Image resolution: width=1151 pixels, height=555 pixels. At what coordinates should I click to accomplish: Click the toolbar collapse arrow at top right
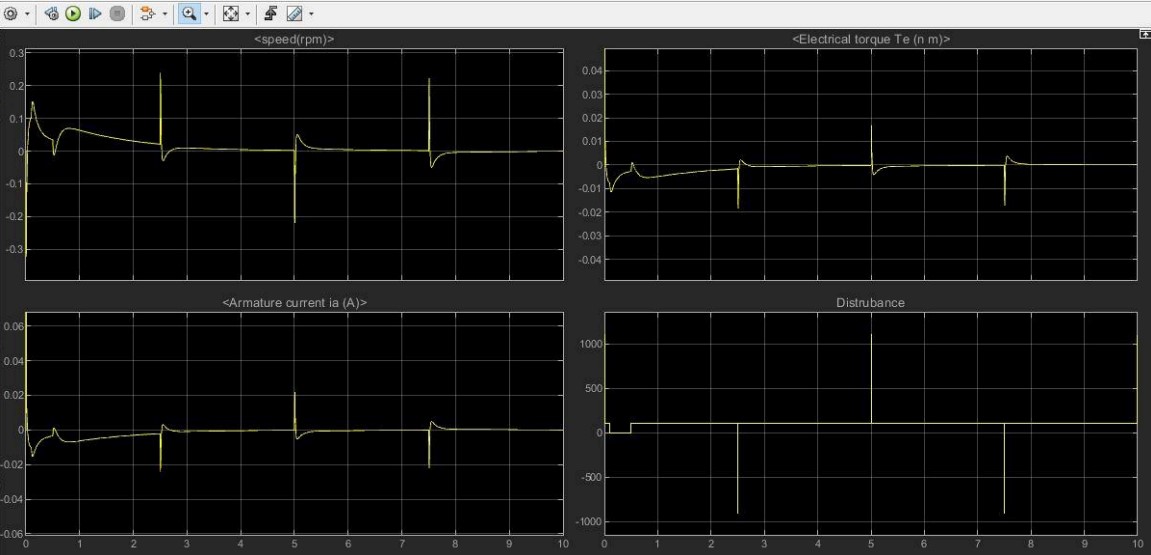(x=1144, y=35)
